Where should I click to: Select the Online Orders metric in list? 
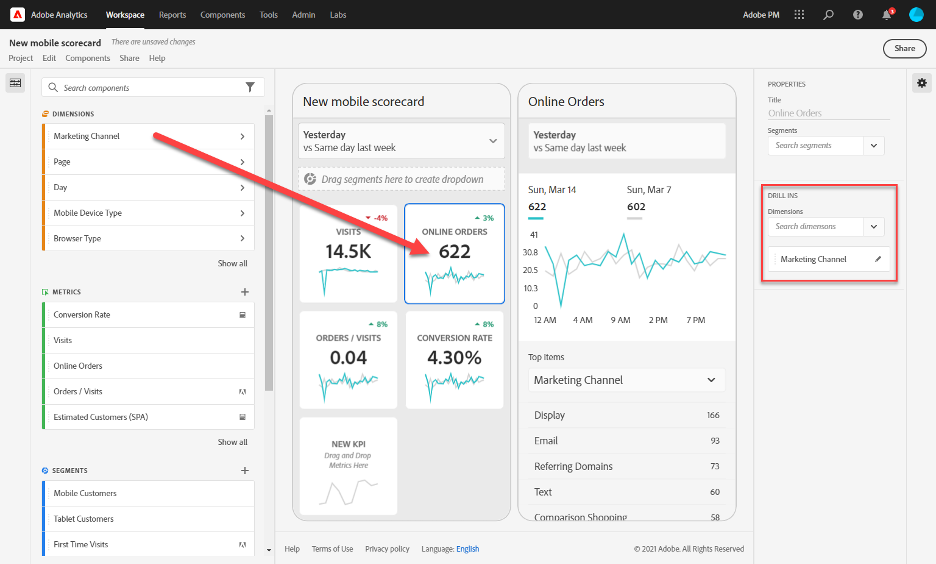coord(149,366)
